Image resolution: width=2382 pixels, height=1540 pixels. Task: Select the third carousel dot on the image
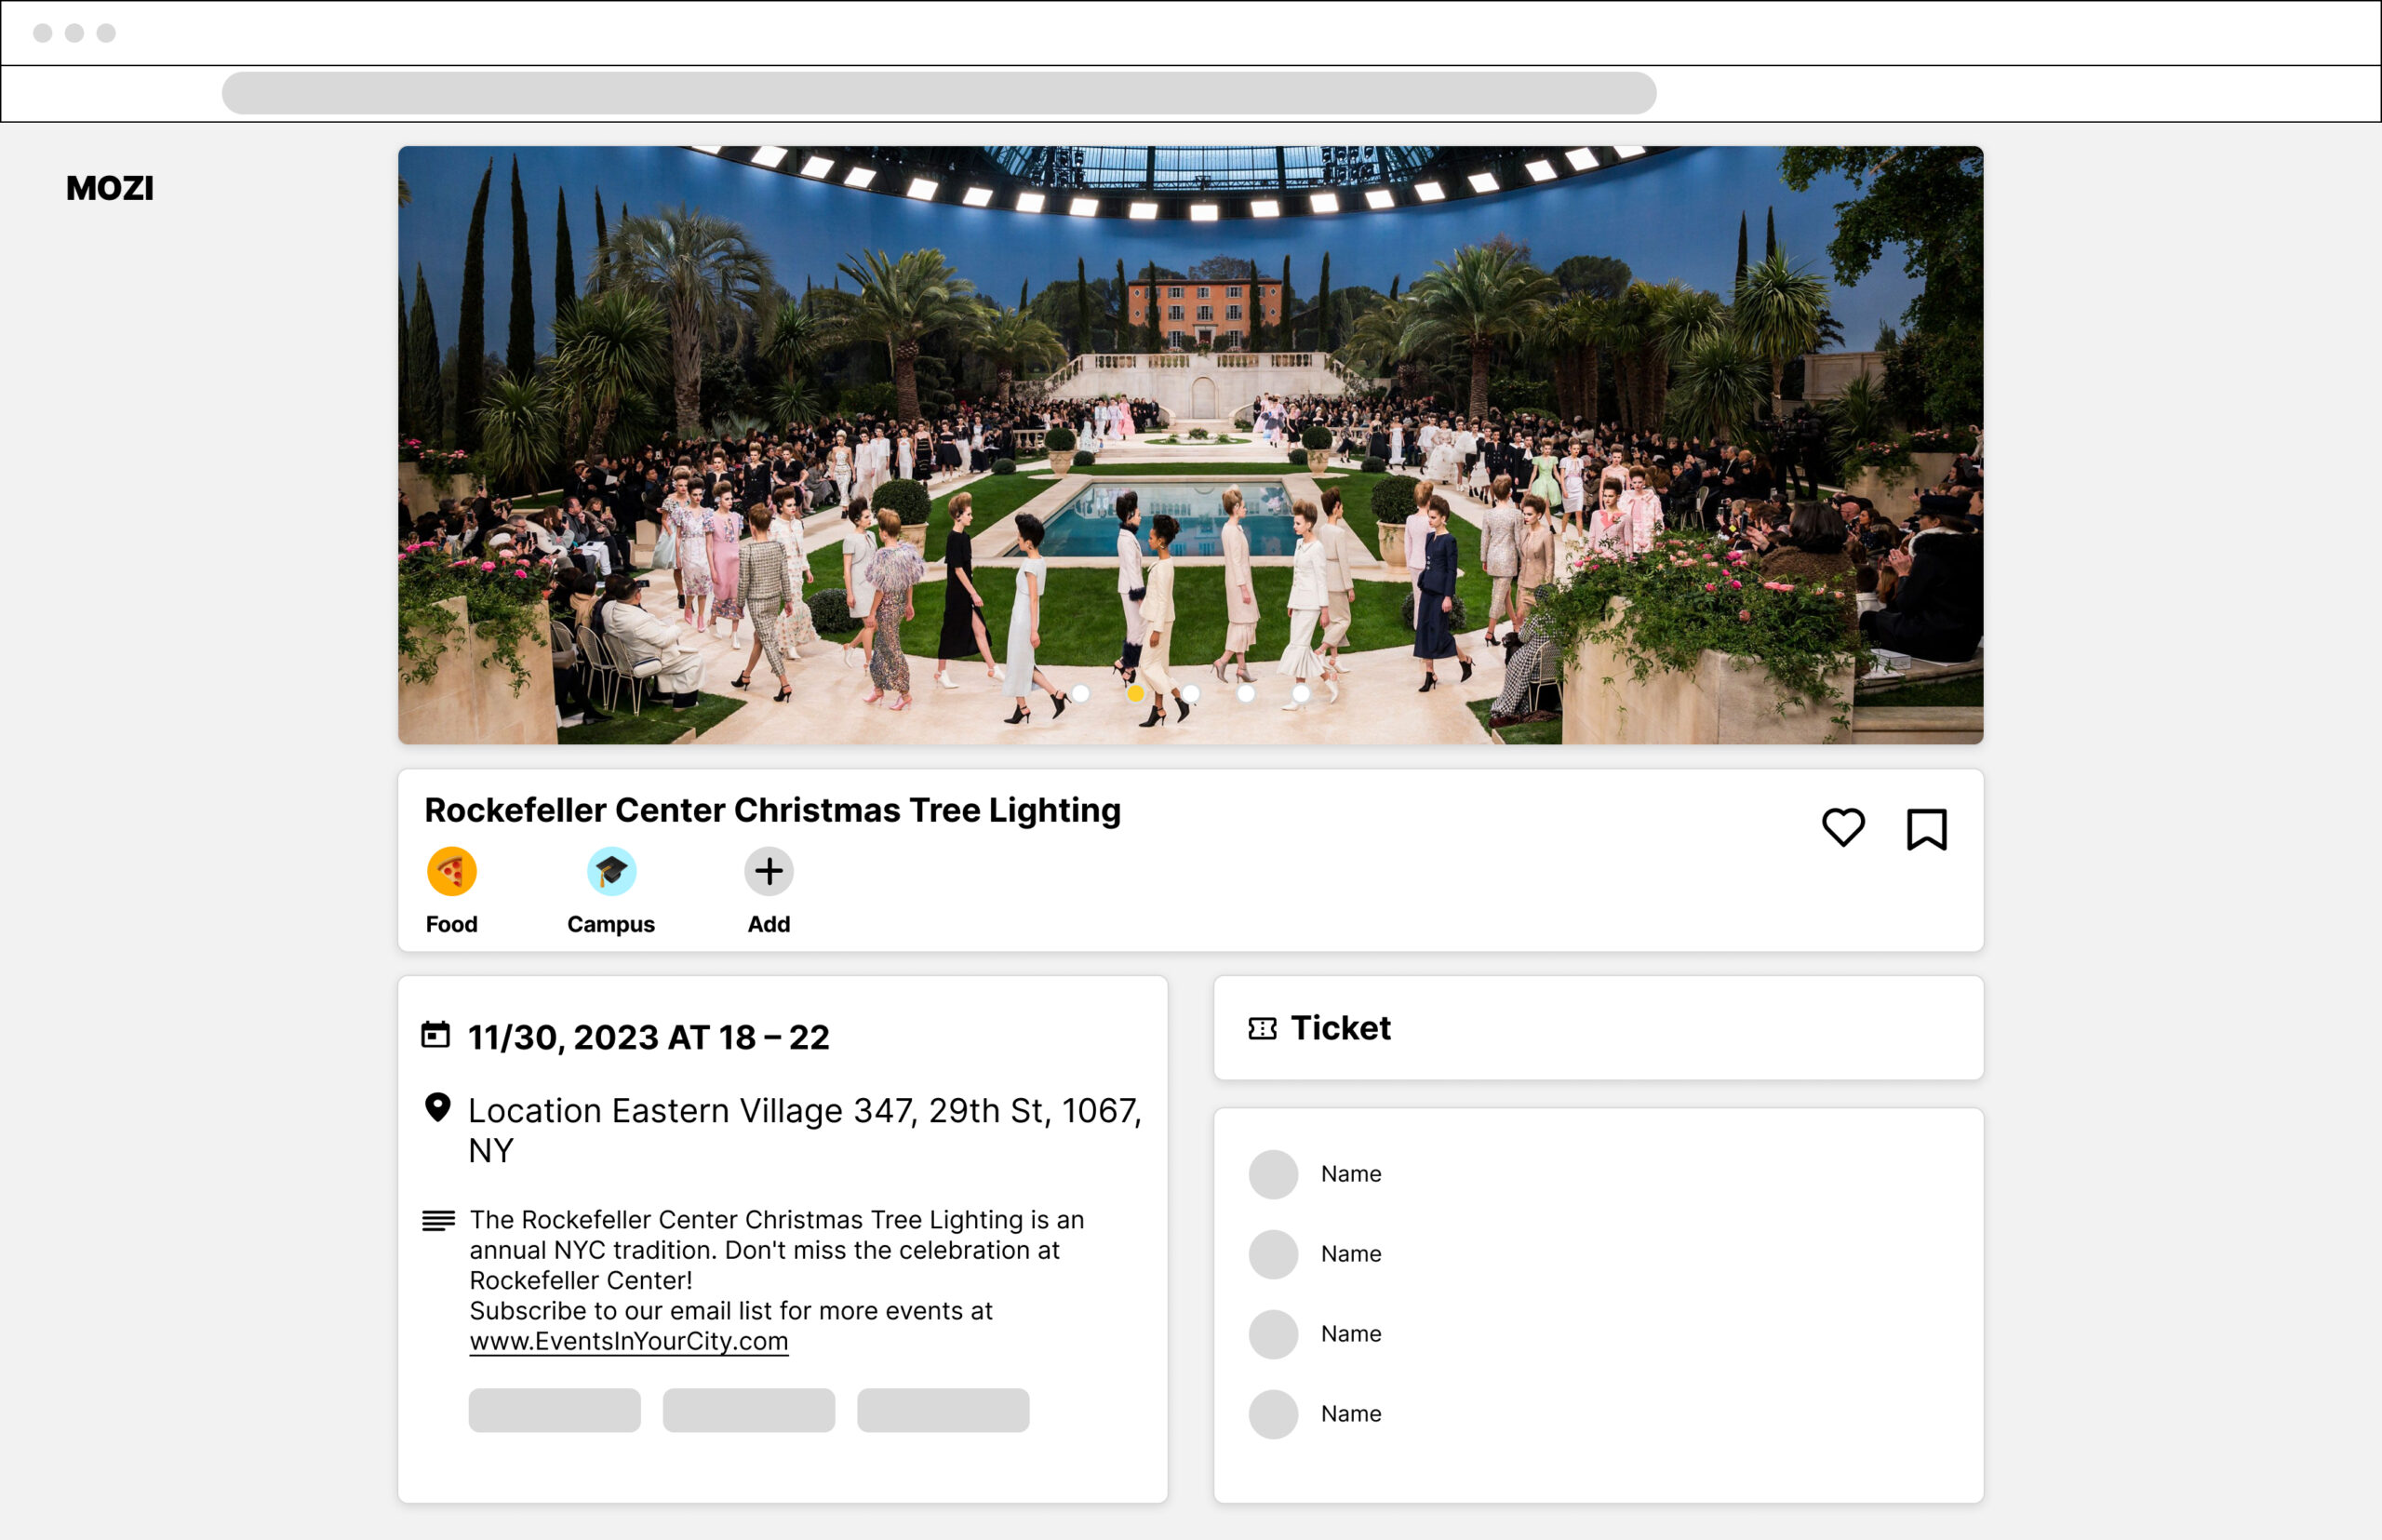point(1191,693)
